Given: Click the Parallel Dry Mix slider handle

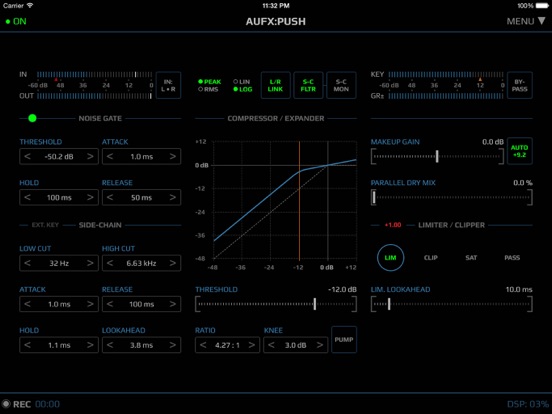Looking at the screenshot, I should [374, 197].
